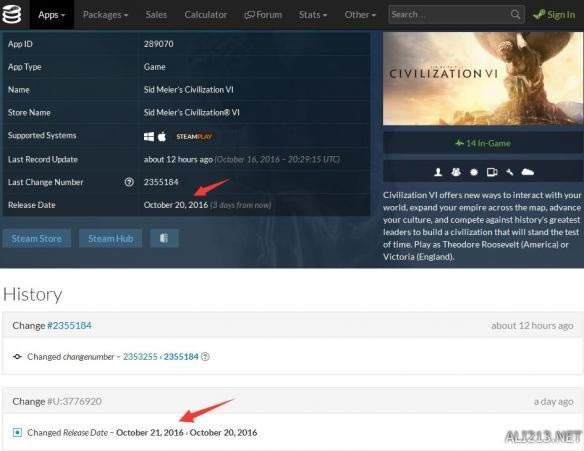Screen dimensions: 584x451
Task: Select the Release Date October 20, 2016
Action: [x=176, y=205]
